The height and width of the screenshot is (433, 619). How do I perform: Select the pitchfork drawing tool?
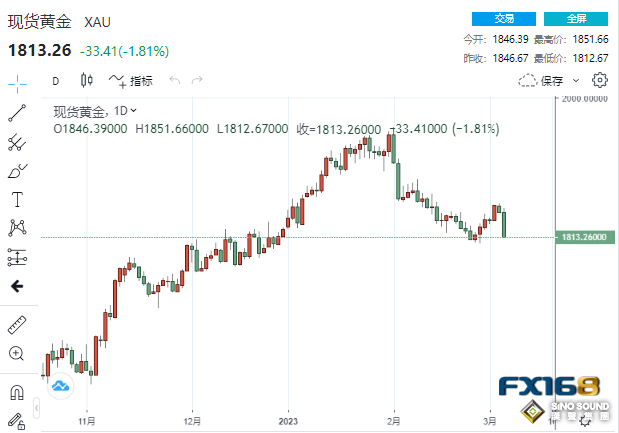pos(17,142)
